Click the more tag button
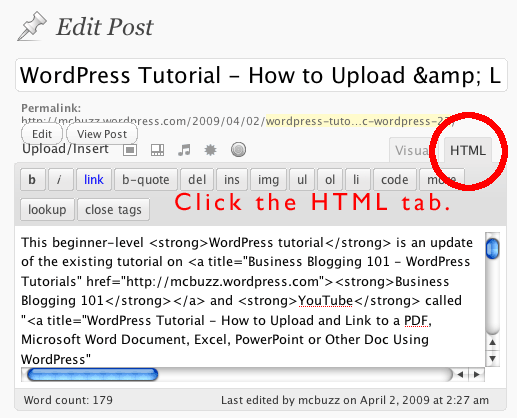Viewport: 517px width, 418px height. point(442,180)
